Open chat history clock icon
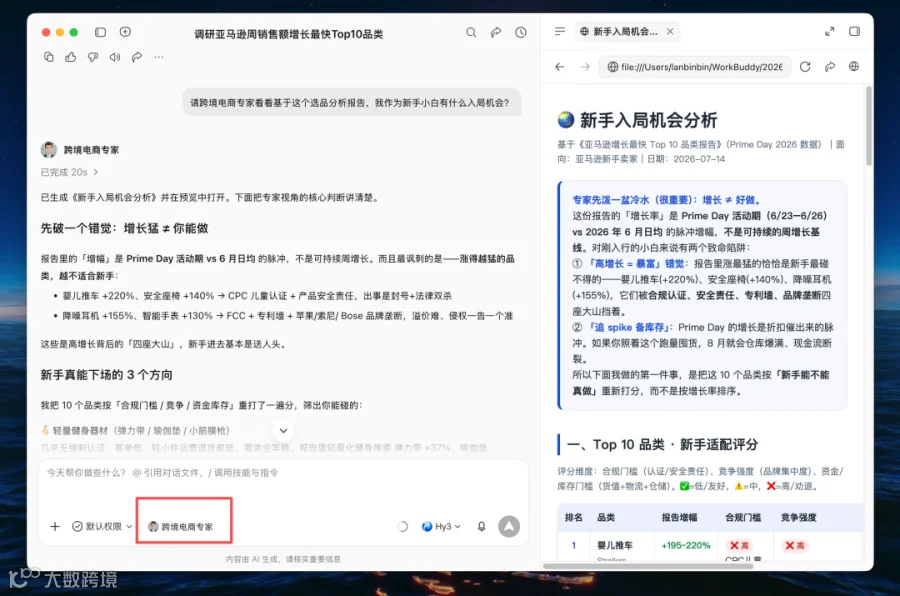The height and width of the screenshot is (596, 900). coord(521,33)
